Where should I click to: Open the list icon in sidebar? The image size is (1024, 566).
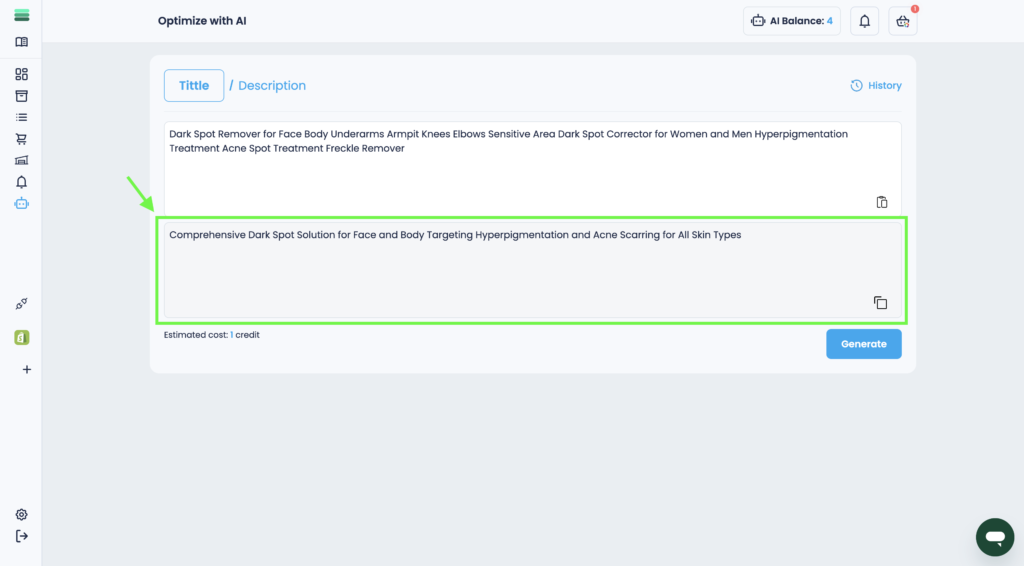(x=21, y=117)
